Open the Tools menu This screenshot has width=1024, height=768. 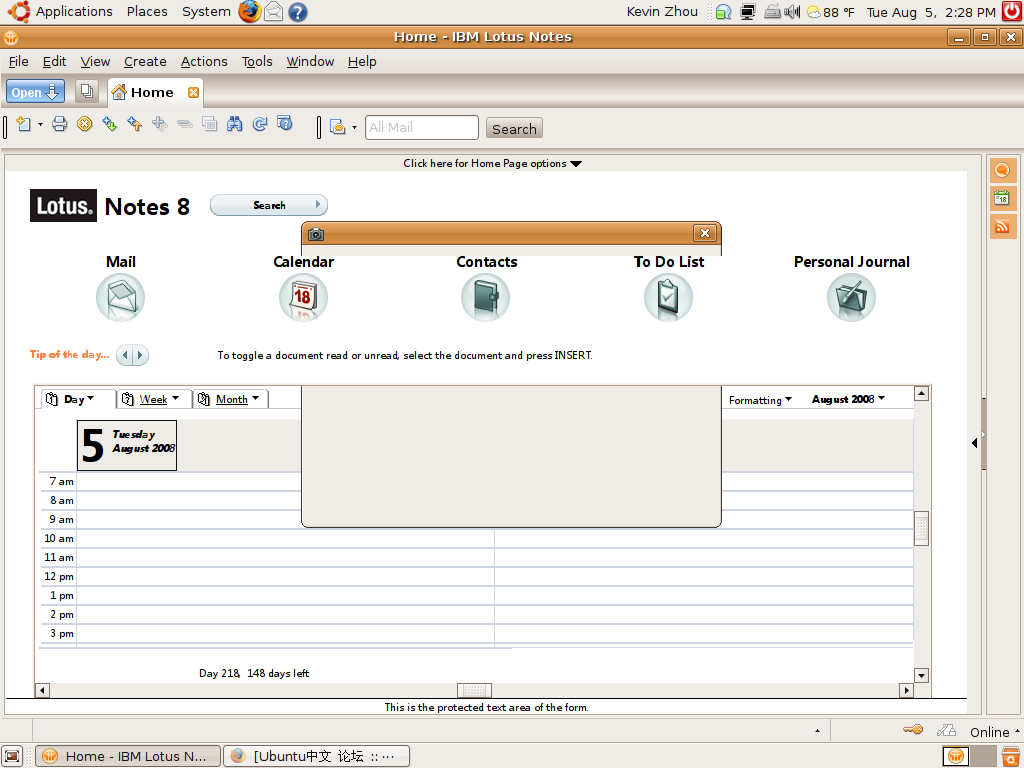257,61
